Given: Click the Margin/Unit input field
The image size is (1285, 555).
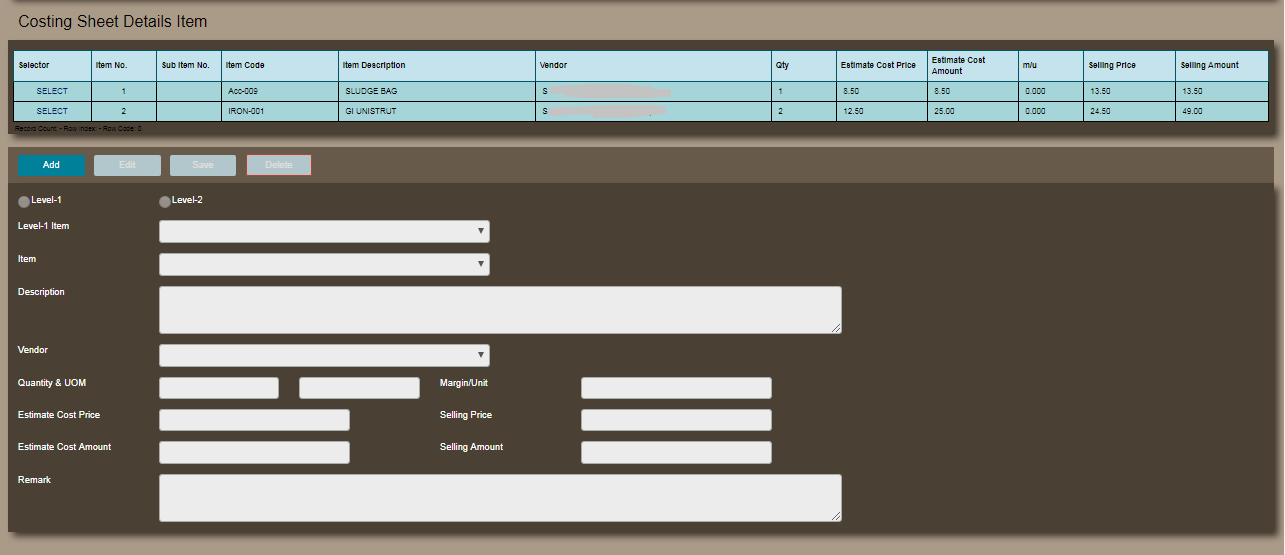Looking at the screenshot, I should pyautogui.click(x=676, y=388).
